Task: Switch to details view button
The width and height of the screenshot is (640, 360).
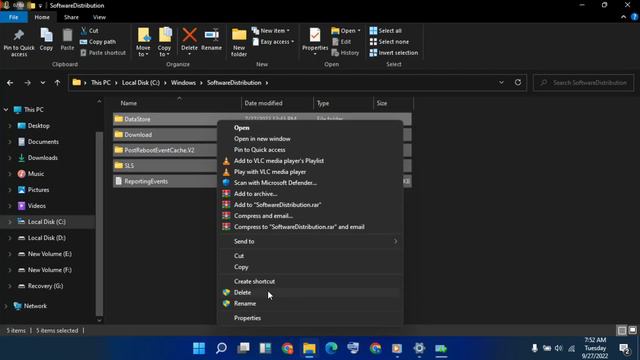Action: pos(622,330)
